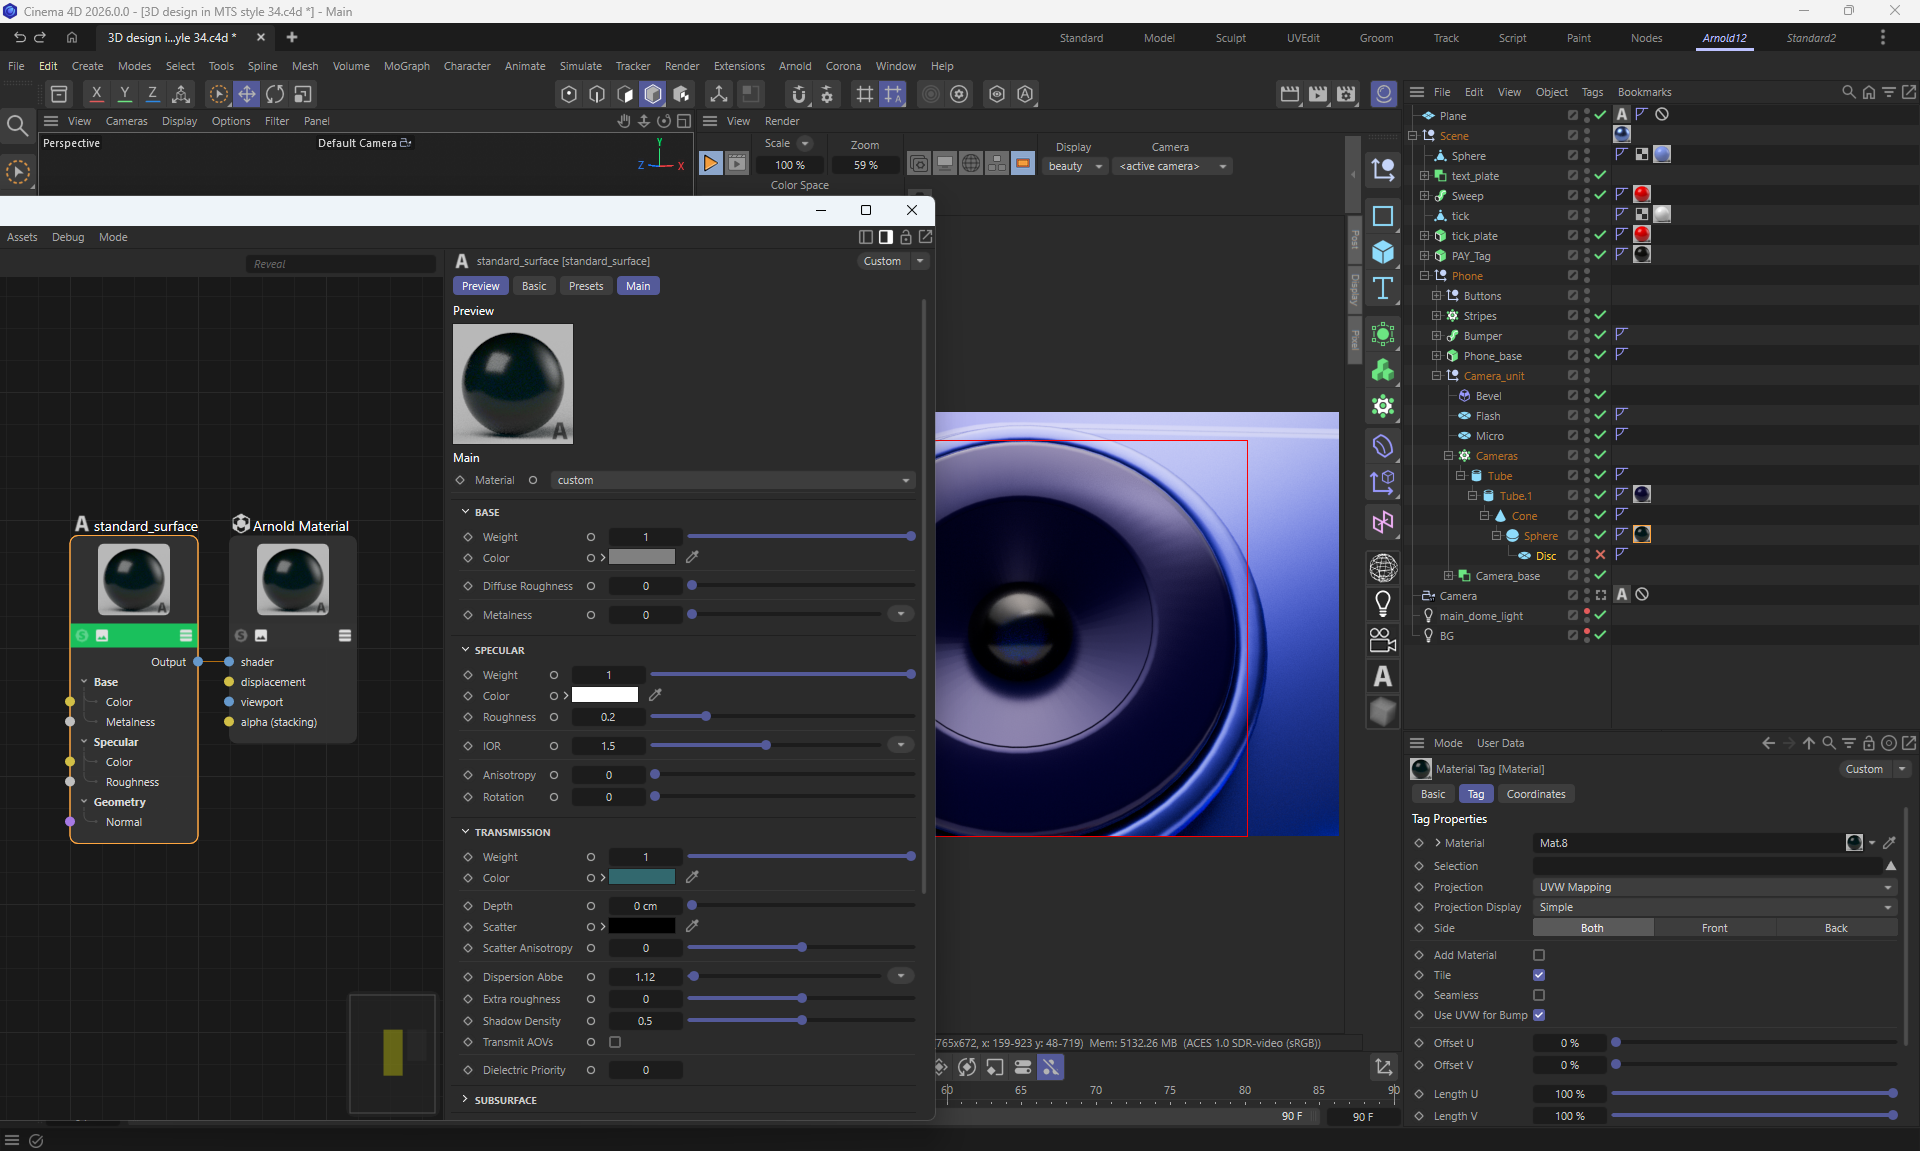Select the Move tool
1920x1151 pixels.
(x=246, y=94)
